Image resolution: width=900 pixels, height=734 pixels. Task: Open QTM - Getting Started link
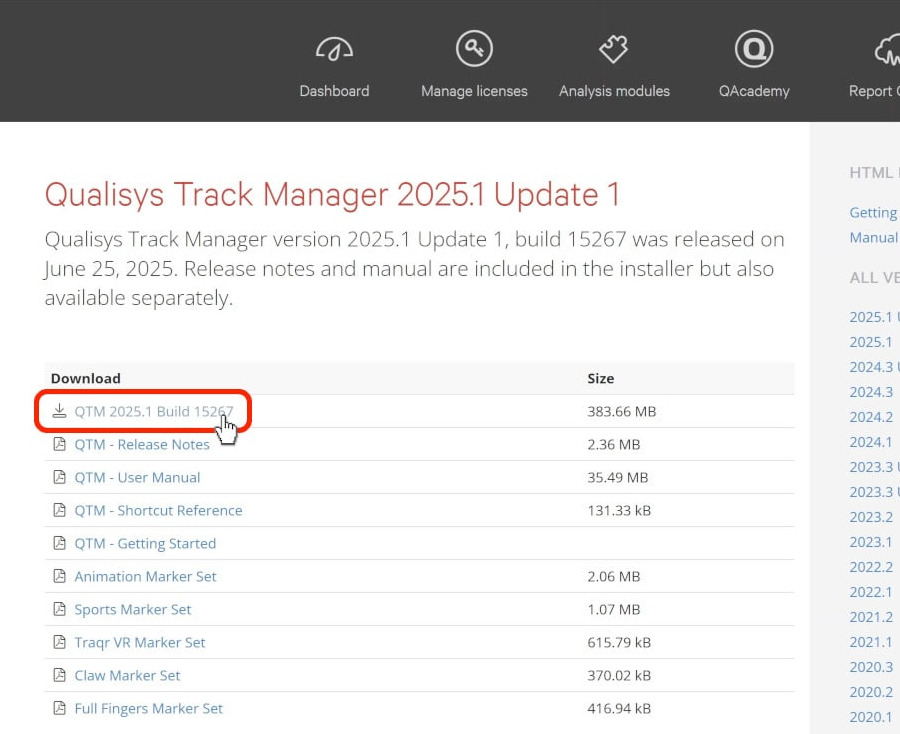(145, 543)
